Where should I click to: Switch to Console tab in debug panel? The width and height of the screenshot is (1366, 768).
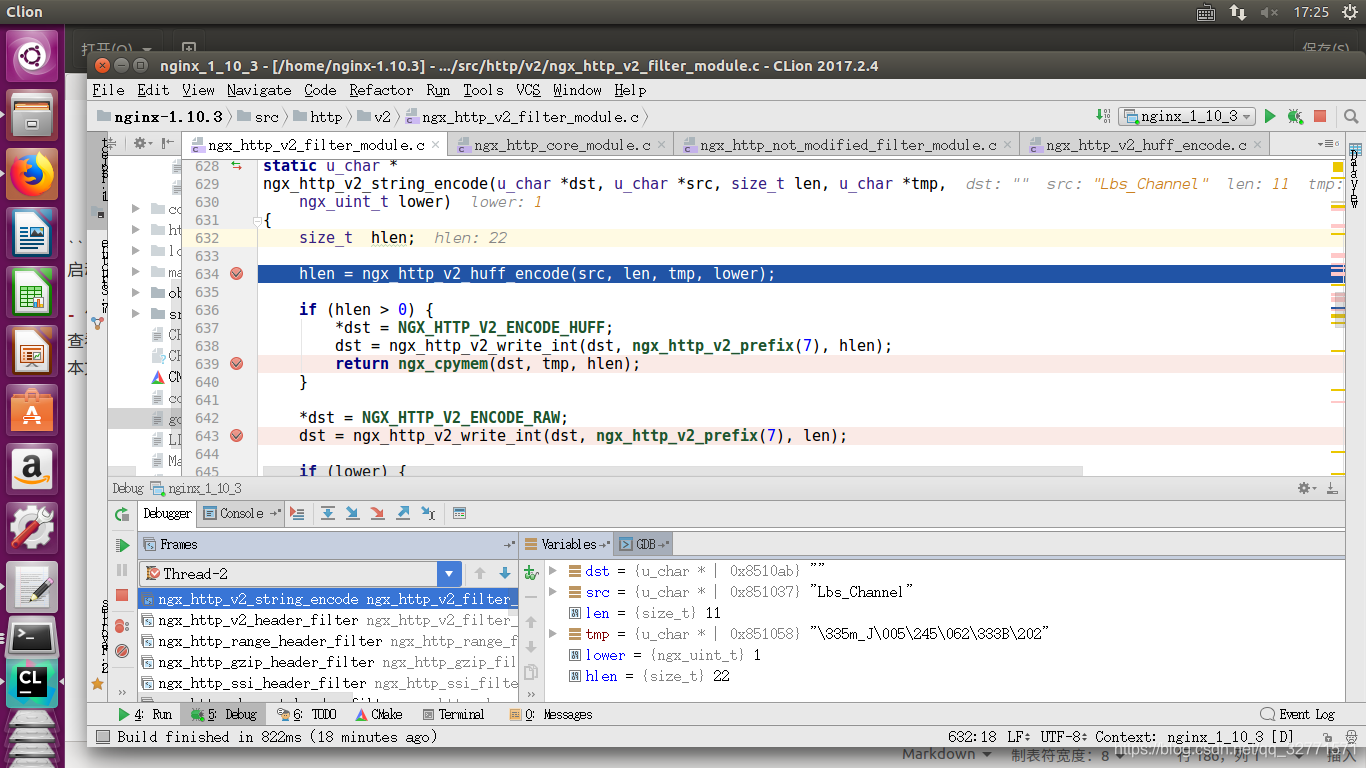241,513
